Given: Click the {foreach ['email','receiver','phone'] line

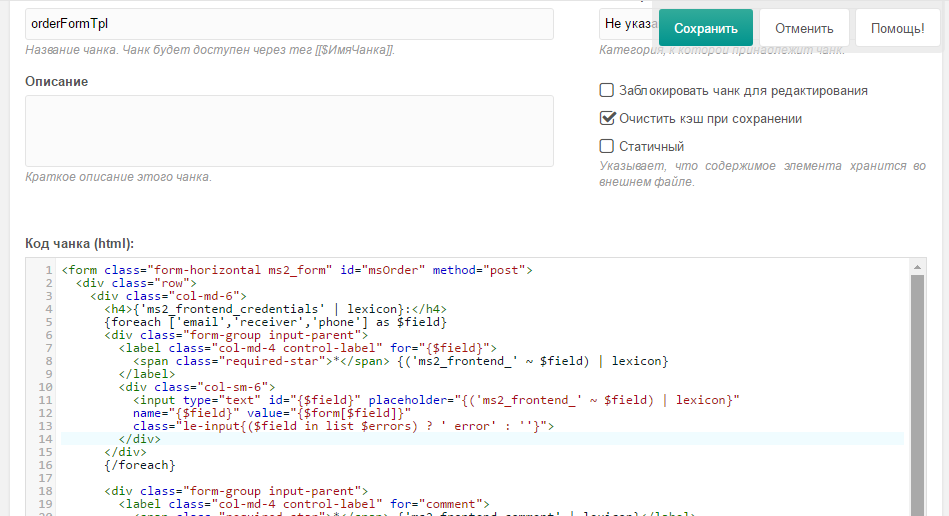Looking at the screenshot, I should click(275, 322).
